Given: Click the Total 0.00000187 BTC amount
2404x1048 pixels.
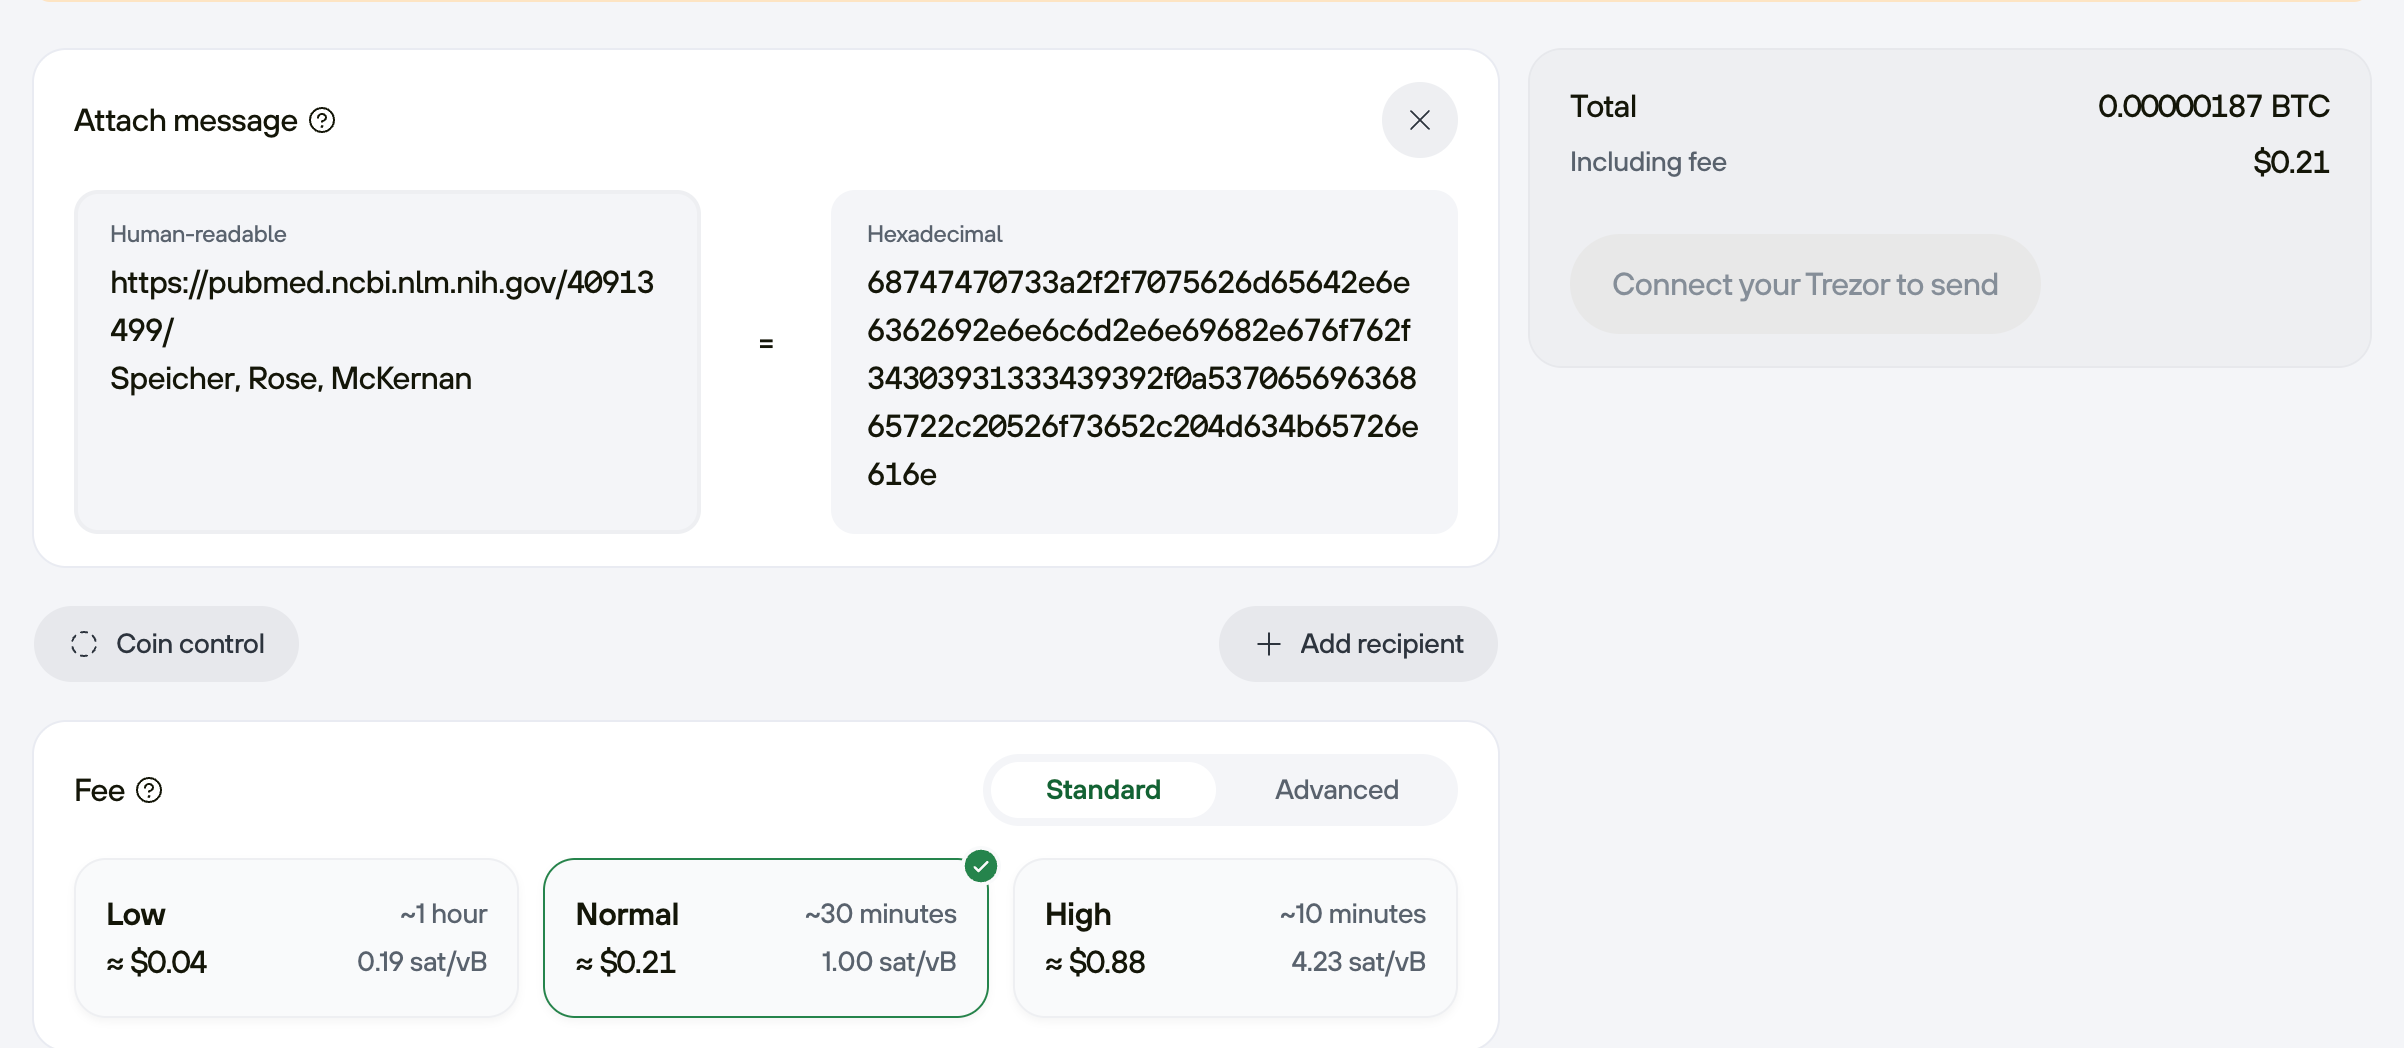Looking at the screenshot, I should (2213, 106).
